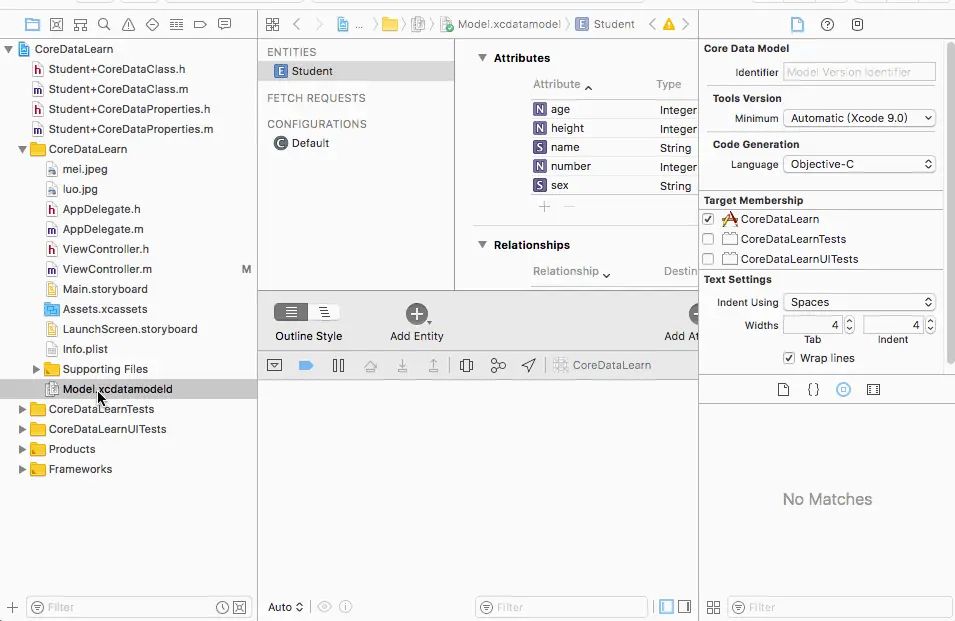Sort by Relationship column header
Viewport: 955px width, 621px height.
tap(571, 272)
